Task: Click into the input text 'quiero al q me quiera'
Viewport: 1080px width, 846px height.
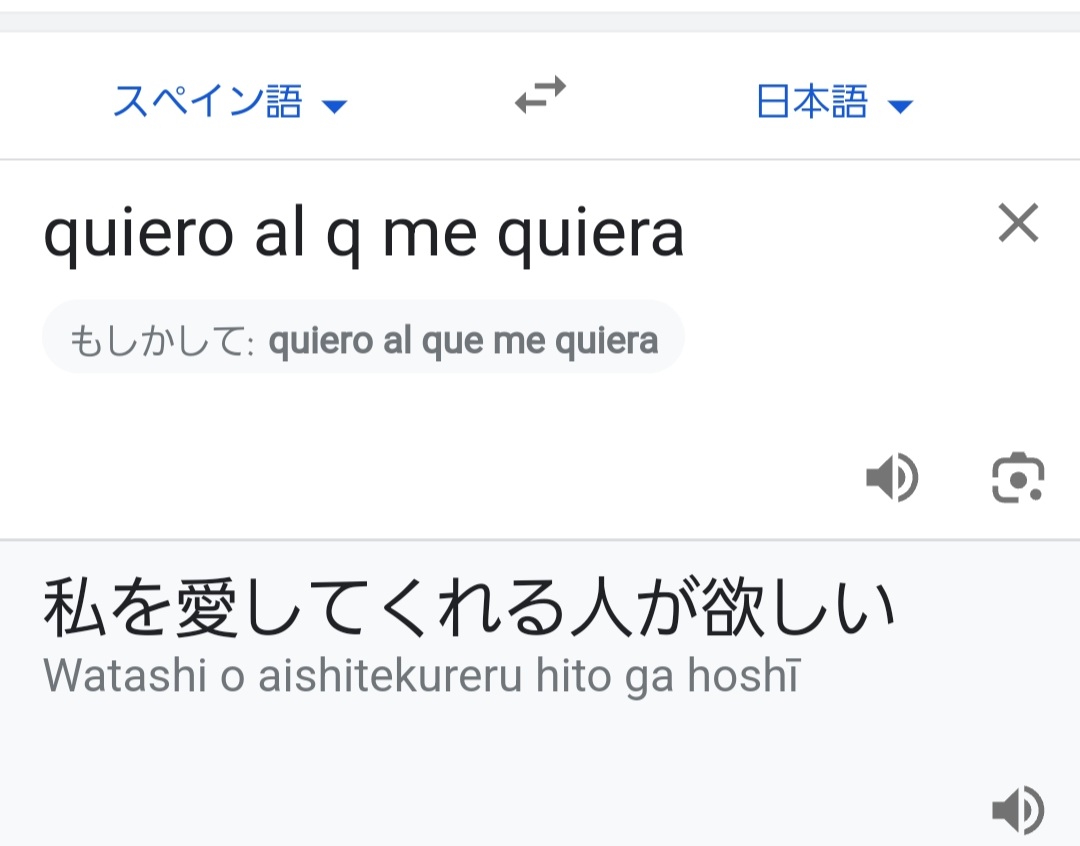Action: pos(364,234)
